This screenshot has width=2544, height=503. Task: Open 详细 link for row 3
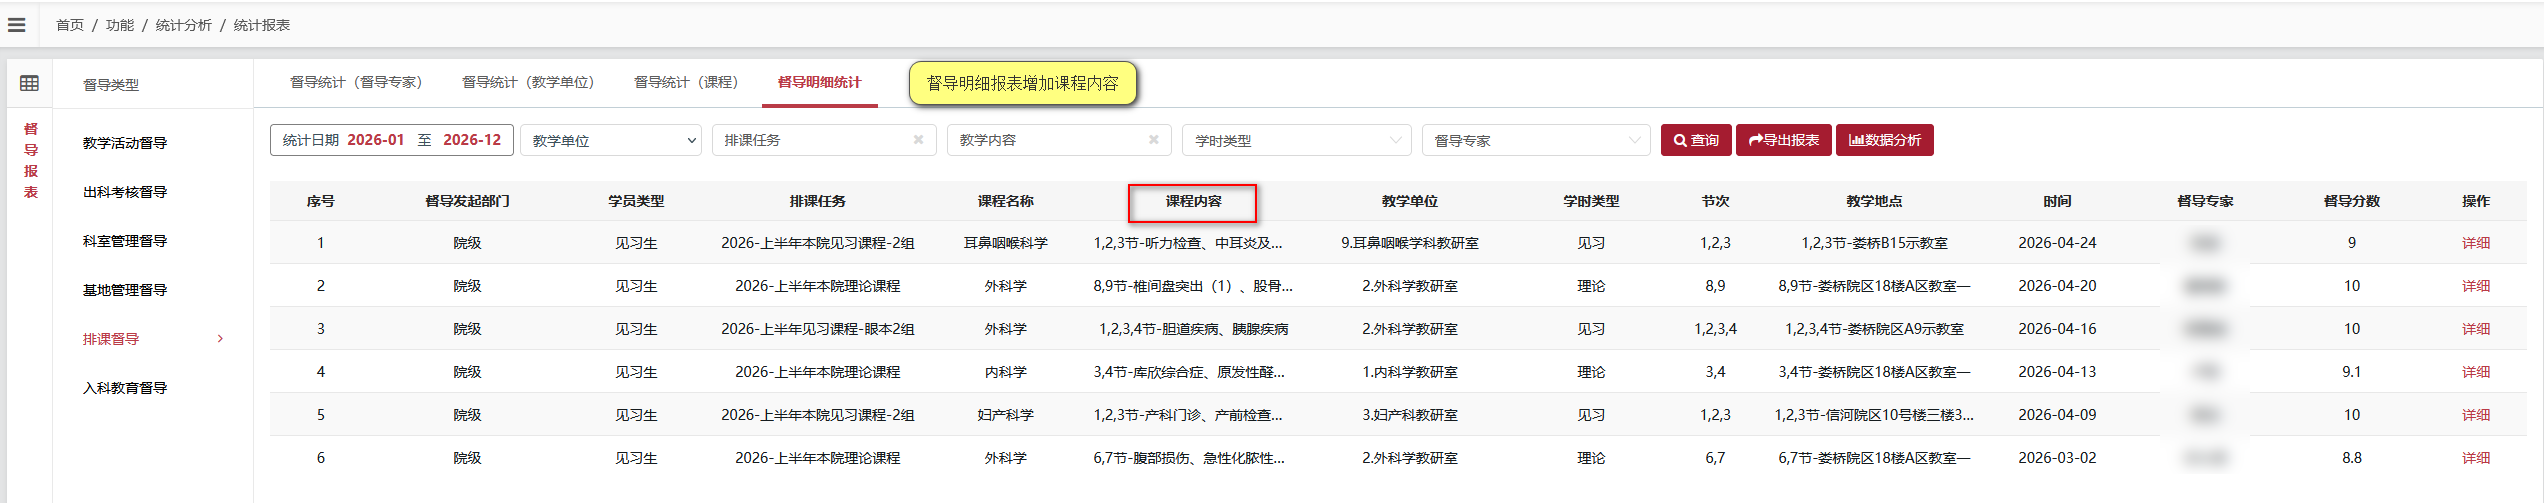click(x=2476, y=329)
